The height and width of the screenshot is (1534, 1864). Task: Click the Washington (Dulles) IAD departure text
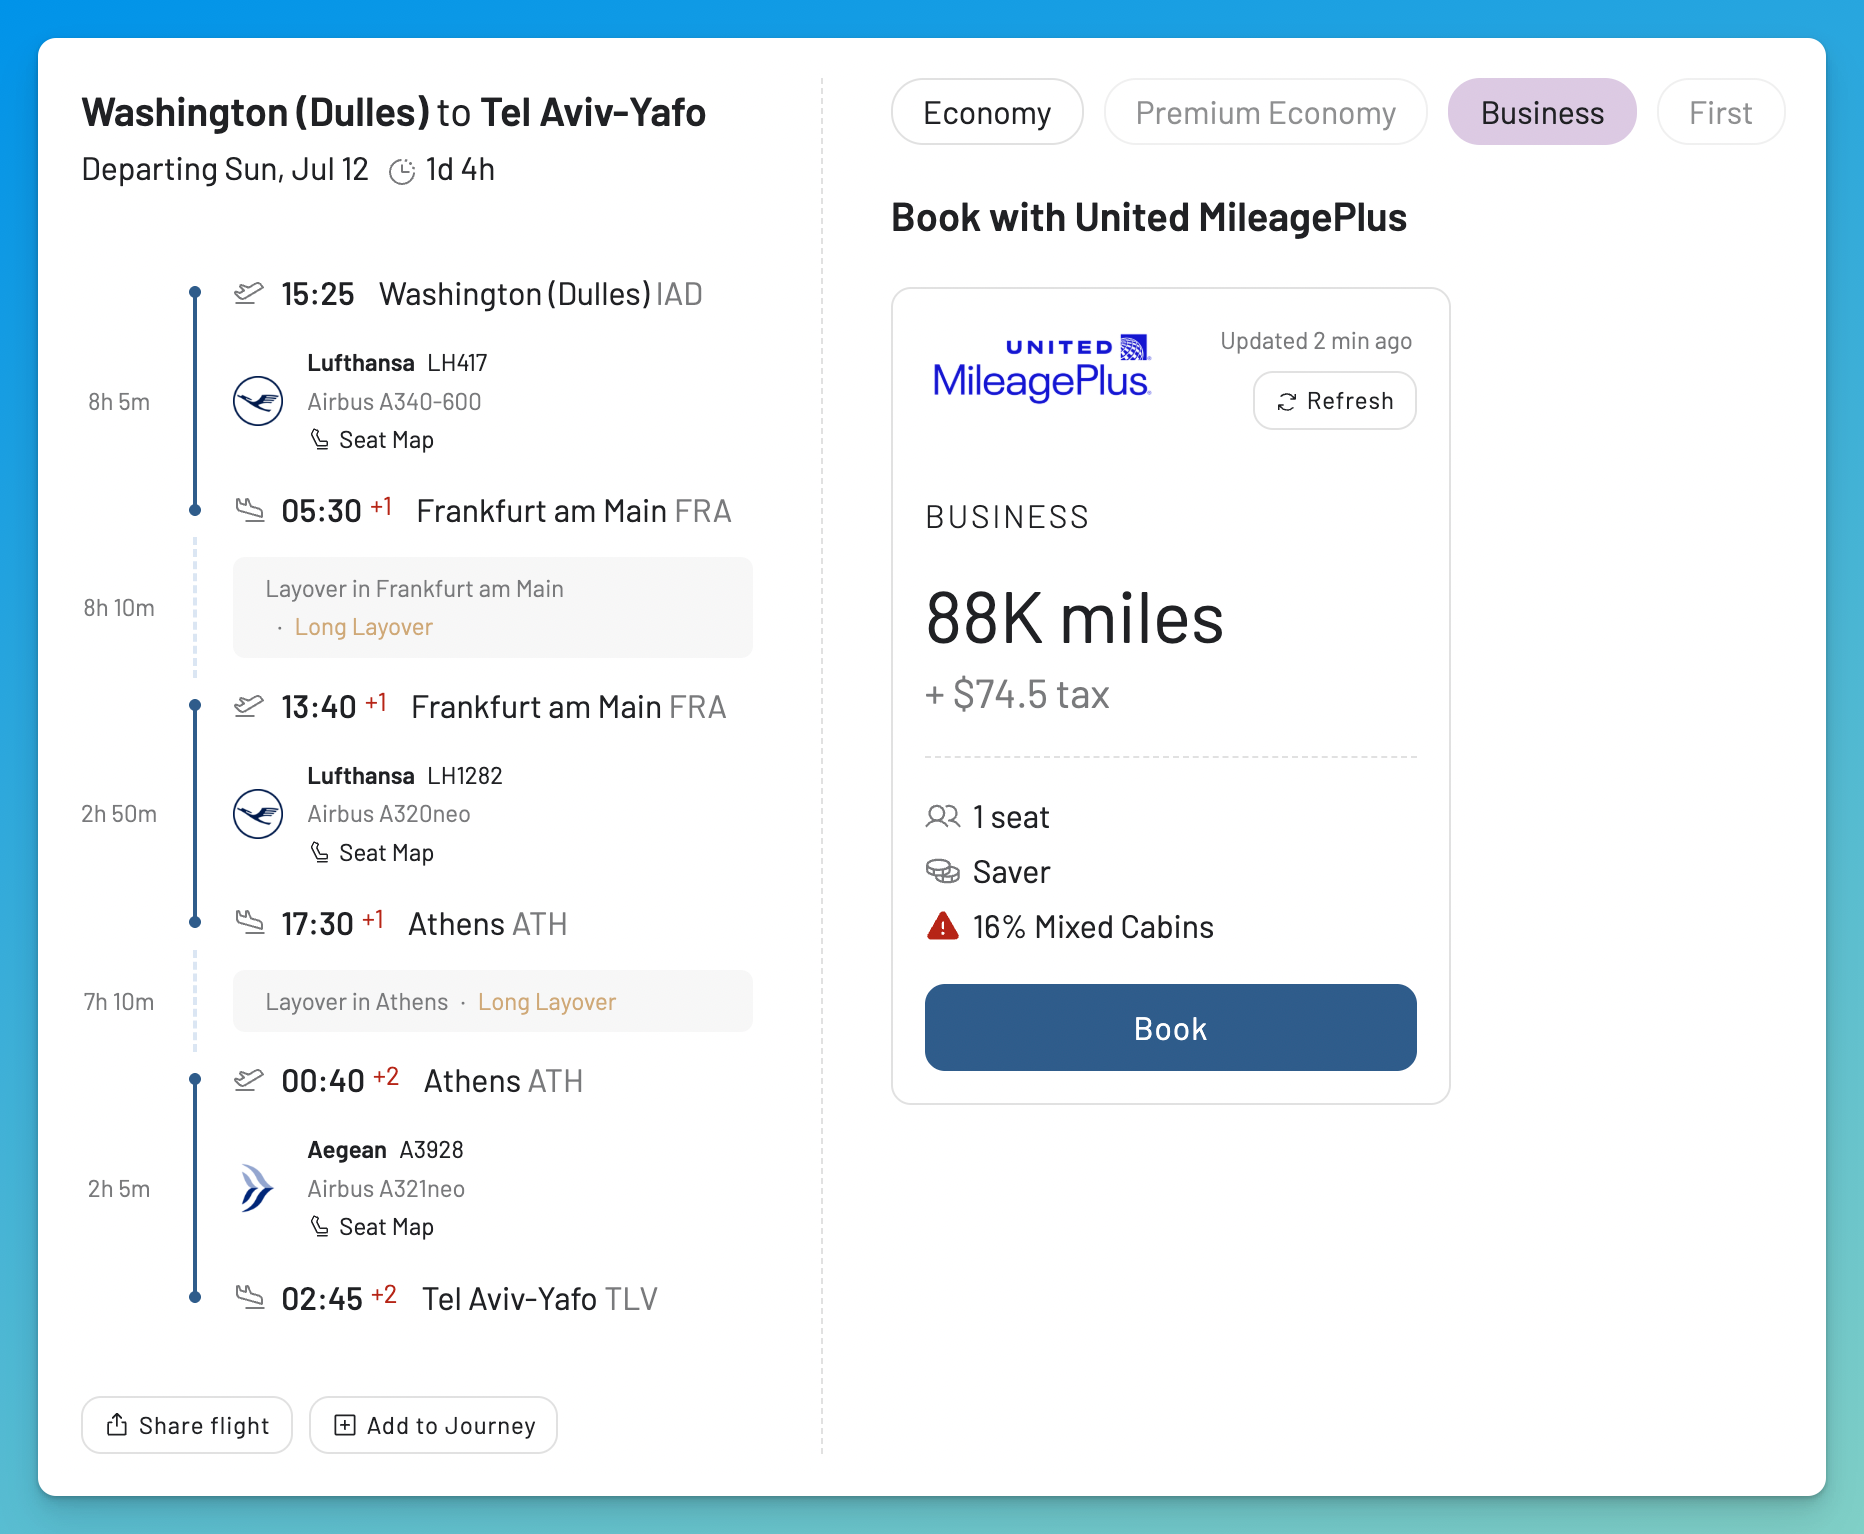coord(541,294)
